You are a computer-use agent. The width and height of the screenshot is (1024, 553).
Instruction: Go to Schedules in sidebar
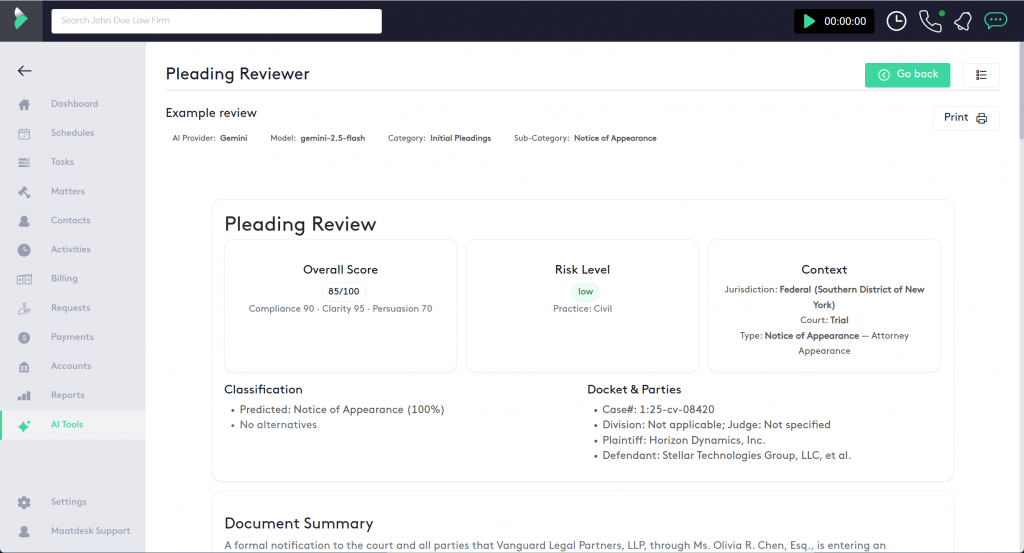click(x=72, y=133)
